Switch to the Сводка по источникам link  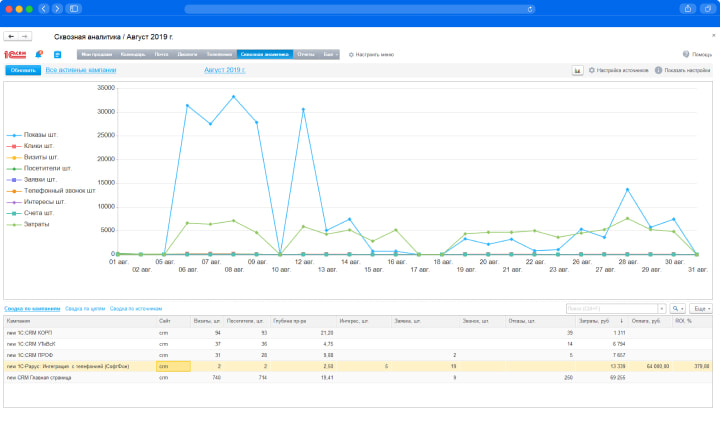click(136, 309)
